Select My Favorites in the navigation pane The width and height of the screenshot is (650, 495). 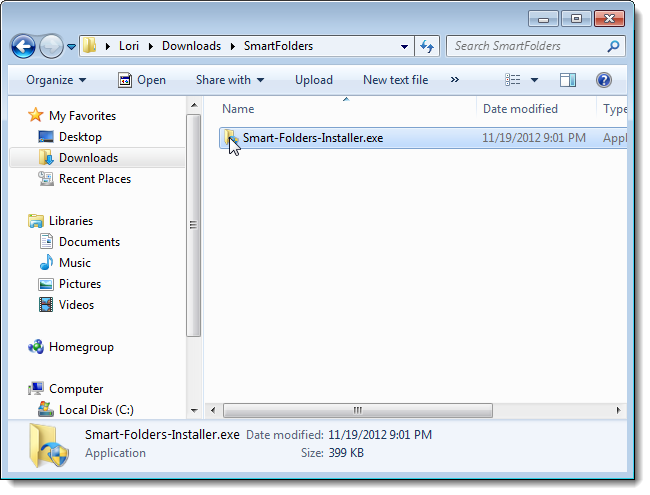click(82, 116)
